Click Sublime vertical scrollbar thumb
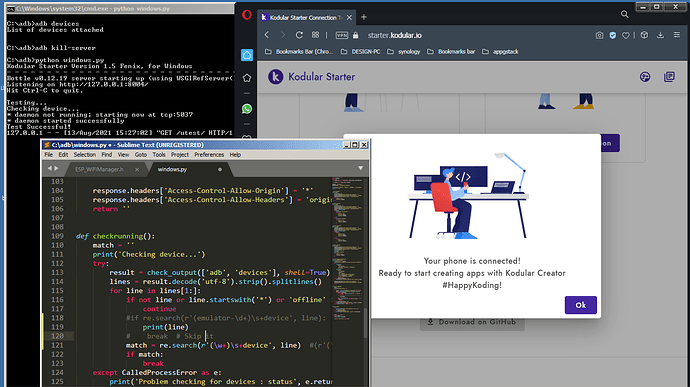Viewport: 690px width, 387px height. [365, 322]
